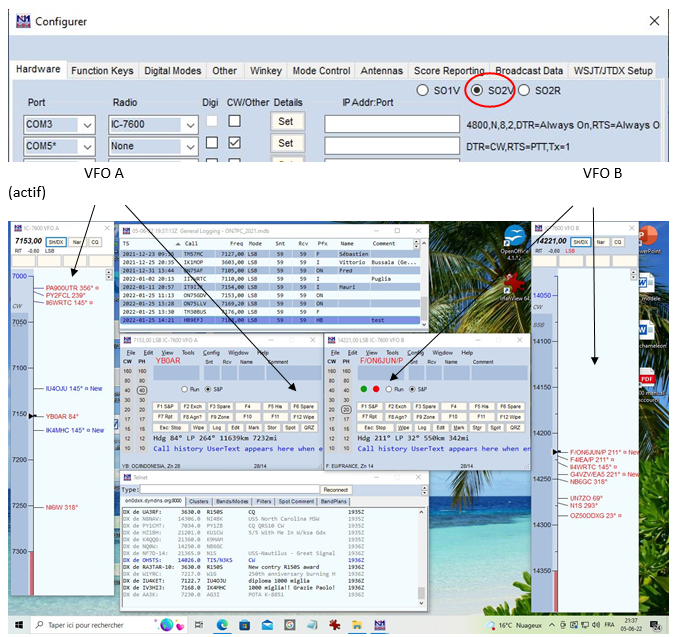This screenshot has width=676, height=637.
Task: Click the green LED in VFO B entry window
Action: [x=364, y=389]
